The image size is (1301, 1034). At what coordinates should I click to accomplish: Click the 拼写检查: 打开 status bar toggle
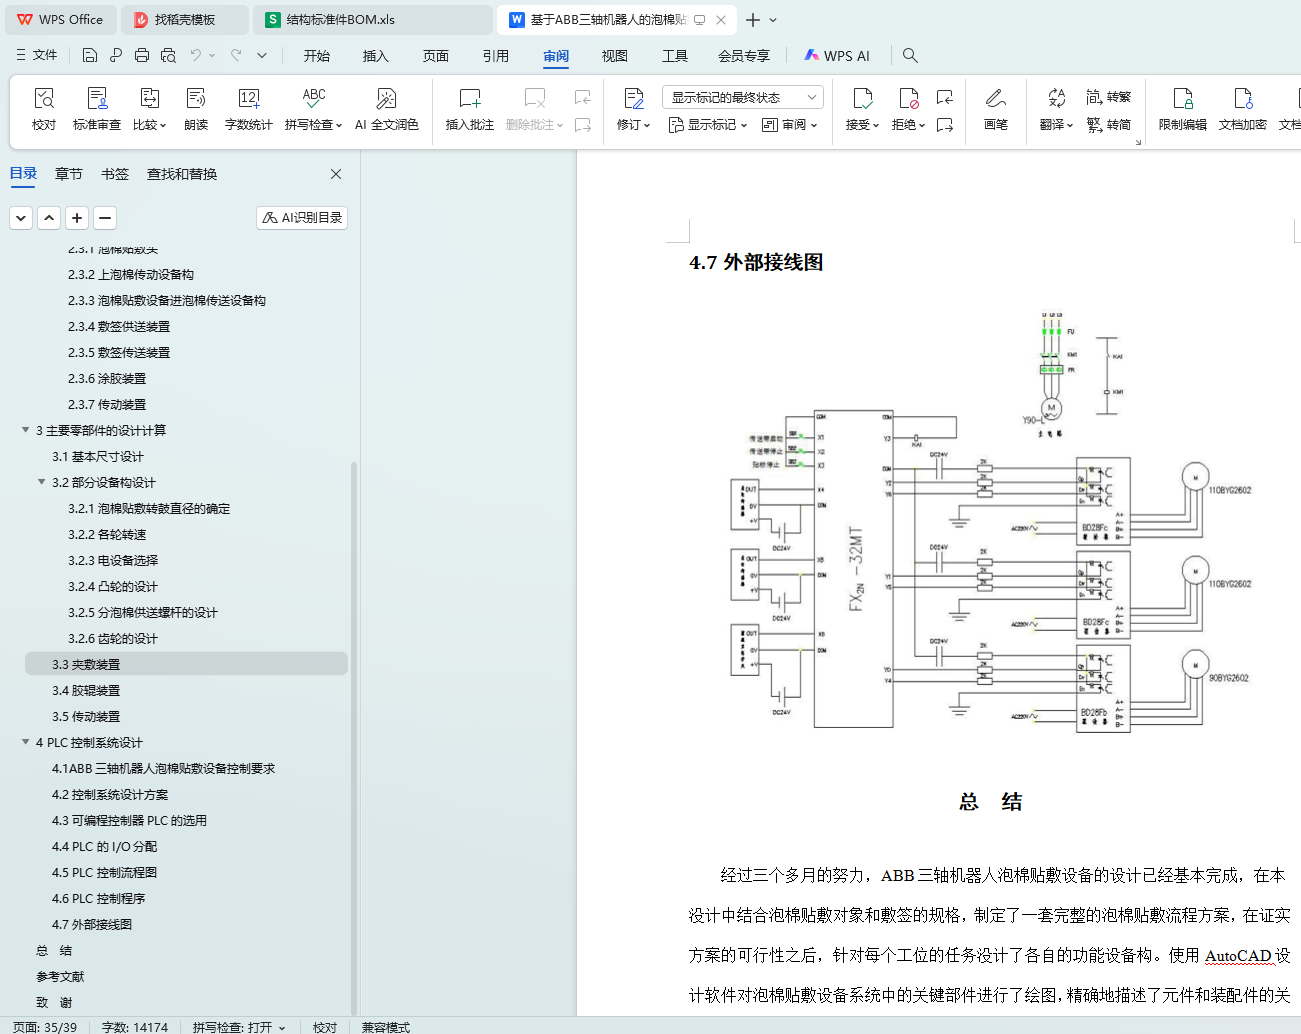pyautogui.click(x=239, y=1027)
